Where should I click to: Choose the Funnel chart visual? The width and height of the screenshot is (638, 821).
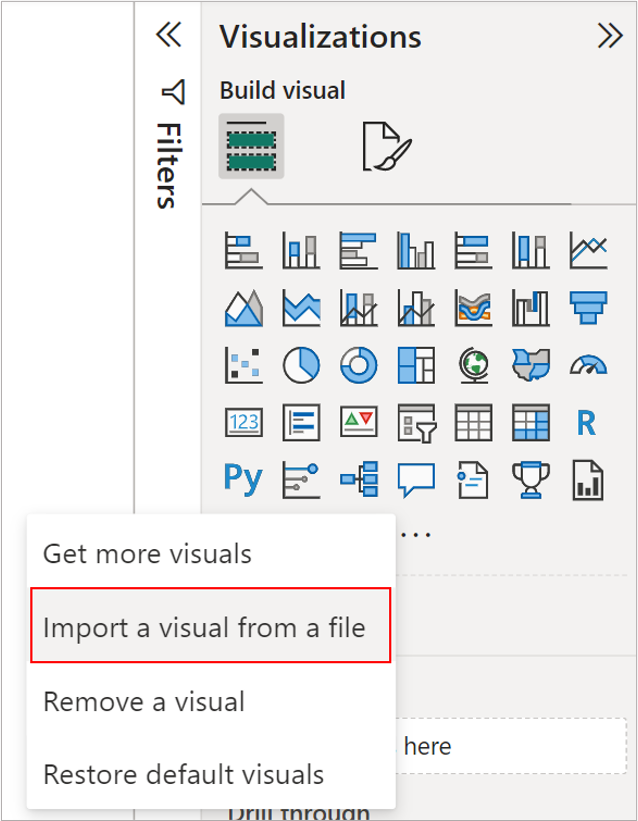pyautogui.click(x=587, y=307)
